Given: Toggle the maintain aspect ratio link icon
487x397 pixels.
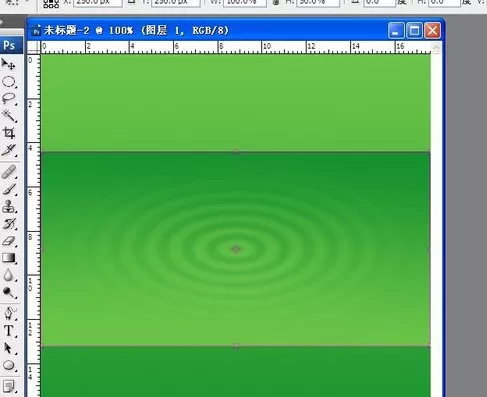Looking at the screenshot, I should tap(276, 3).
